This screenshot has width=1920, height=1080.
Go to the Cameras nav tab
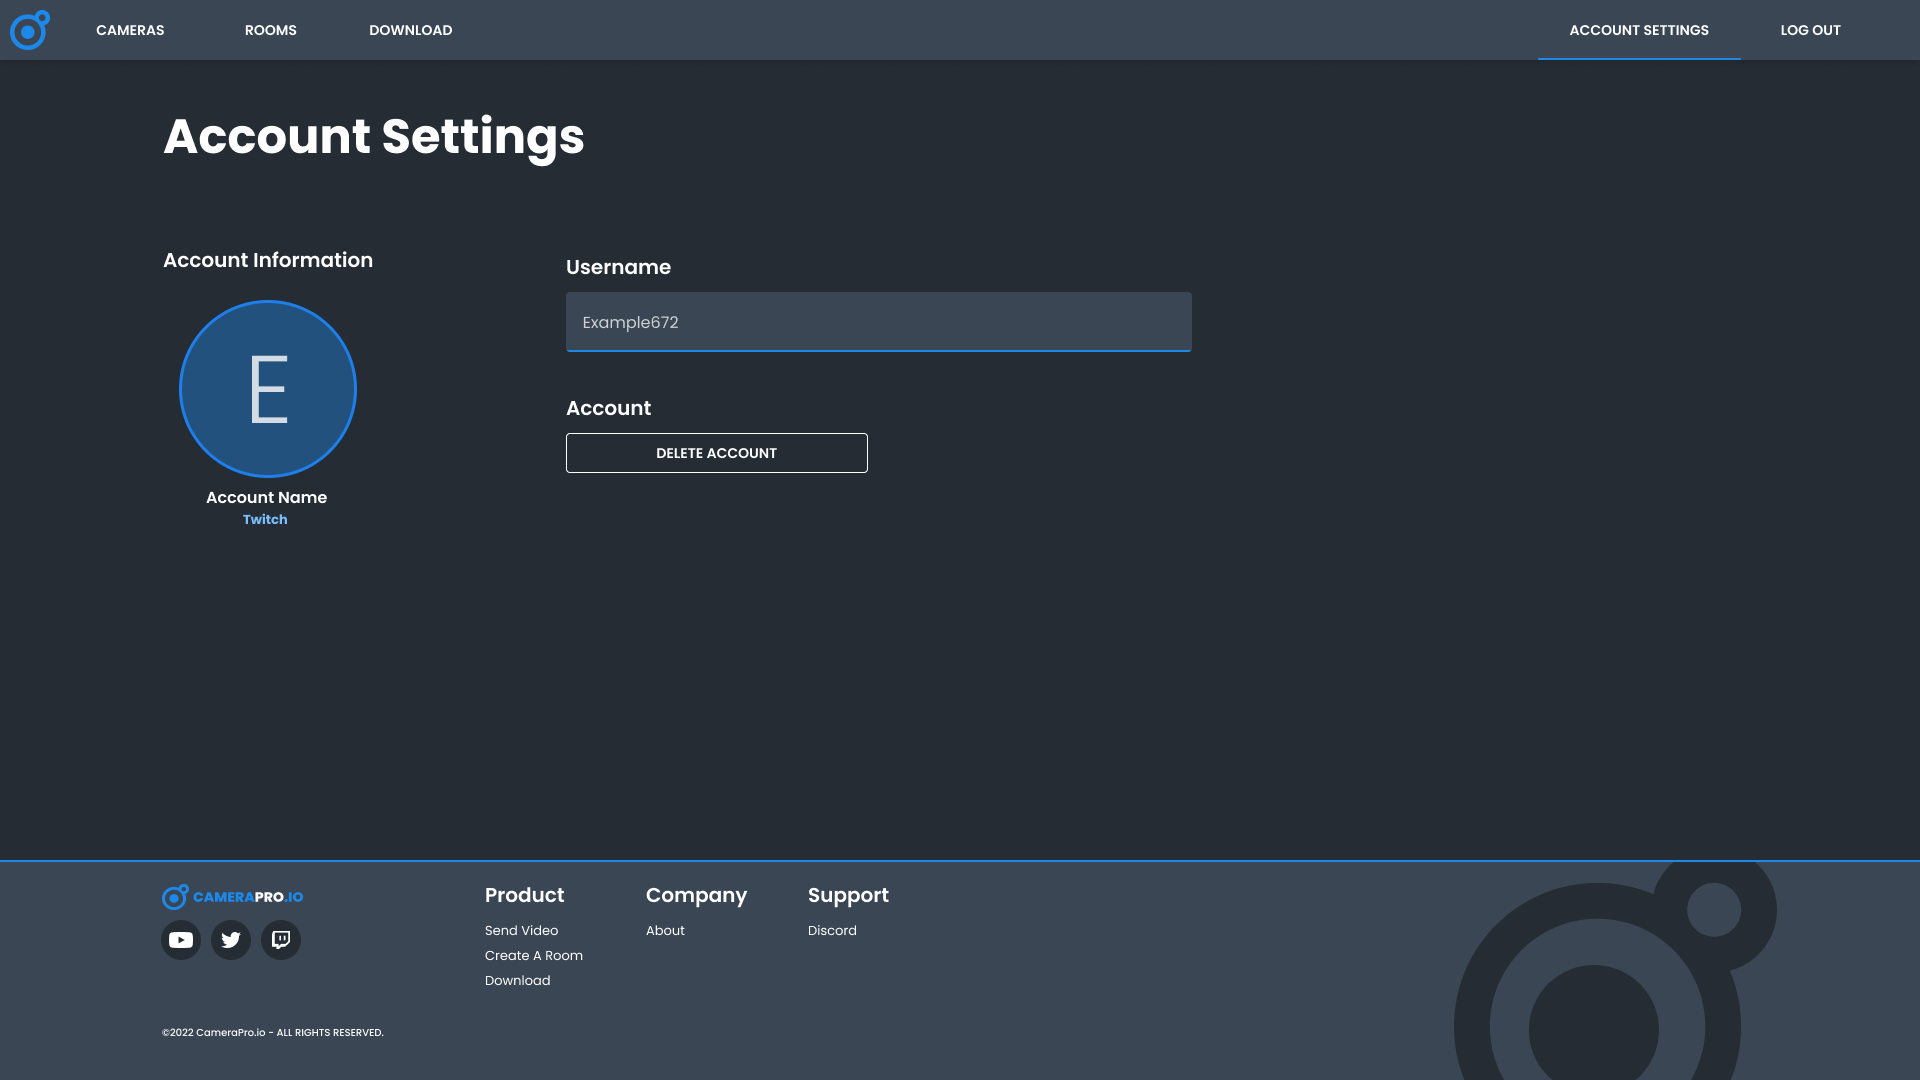coord(130,30)
